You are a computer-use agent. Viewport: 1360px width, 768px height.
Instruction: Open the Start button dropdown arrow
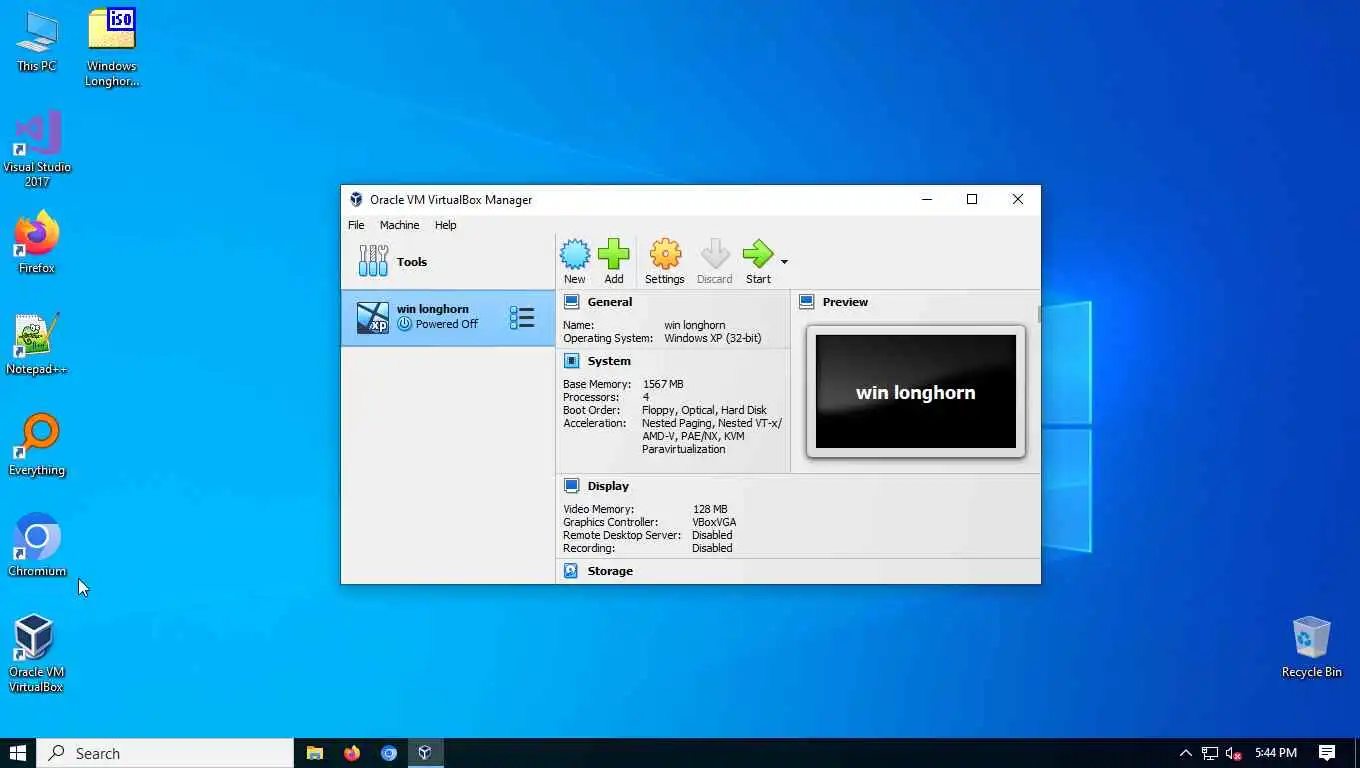pos(784,262)
